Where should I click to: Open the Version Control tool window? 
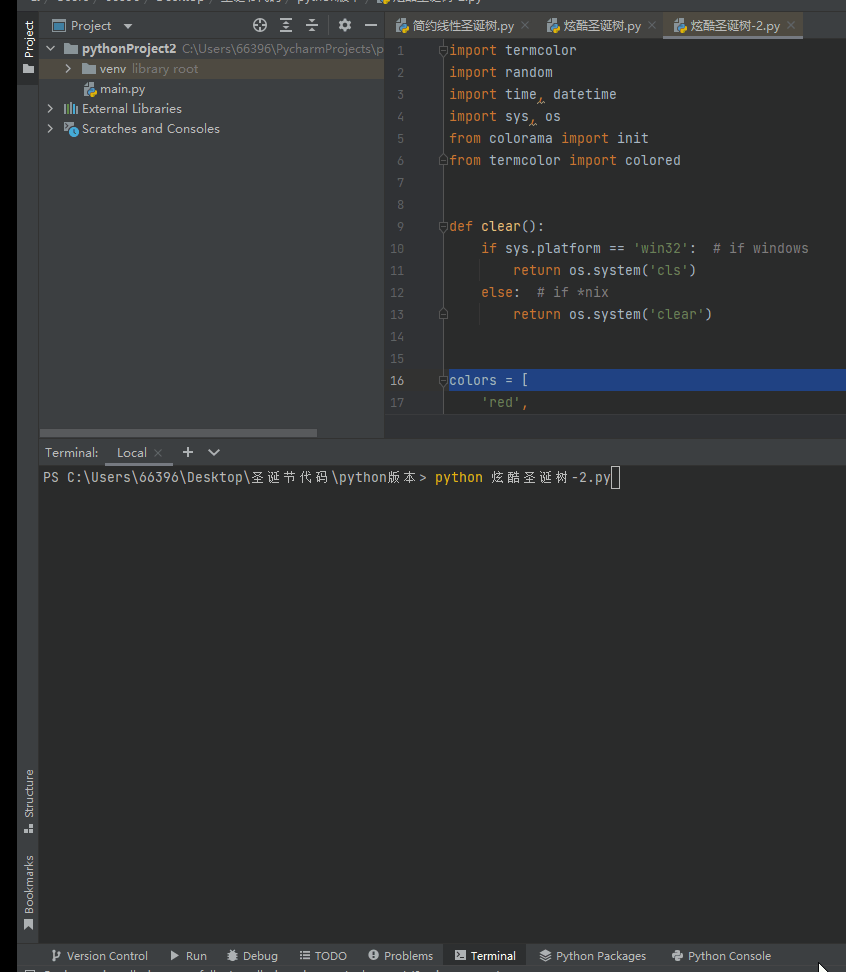coord(98,955)
